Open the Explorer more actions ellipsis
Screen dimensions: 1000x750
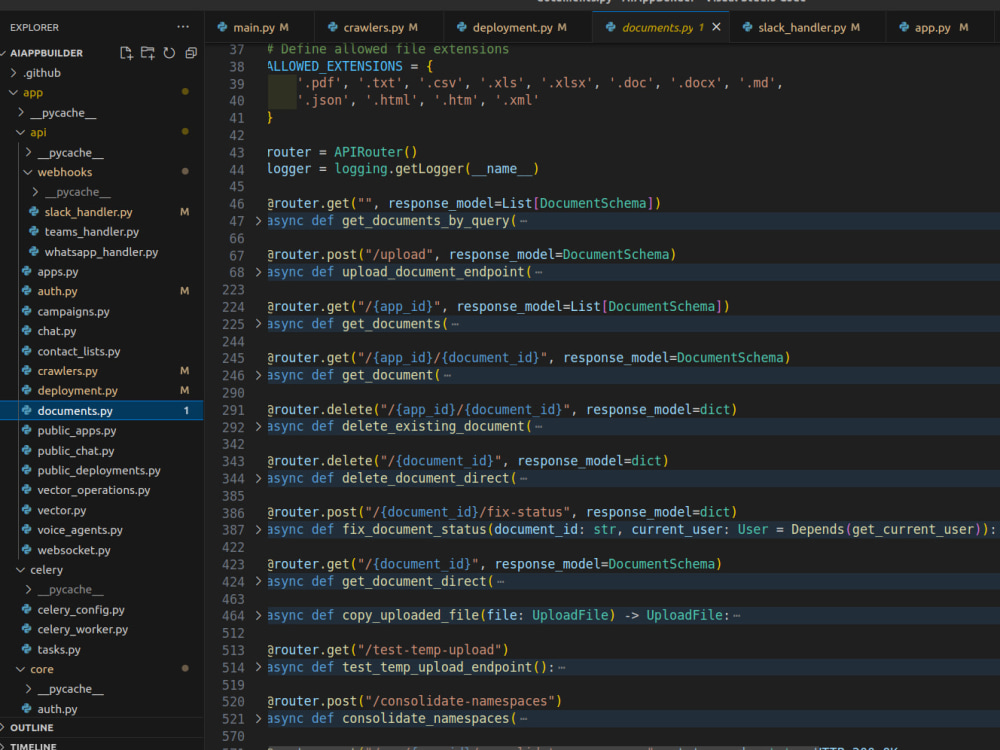[183, 27]
